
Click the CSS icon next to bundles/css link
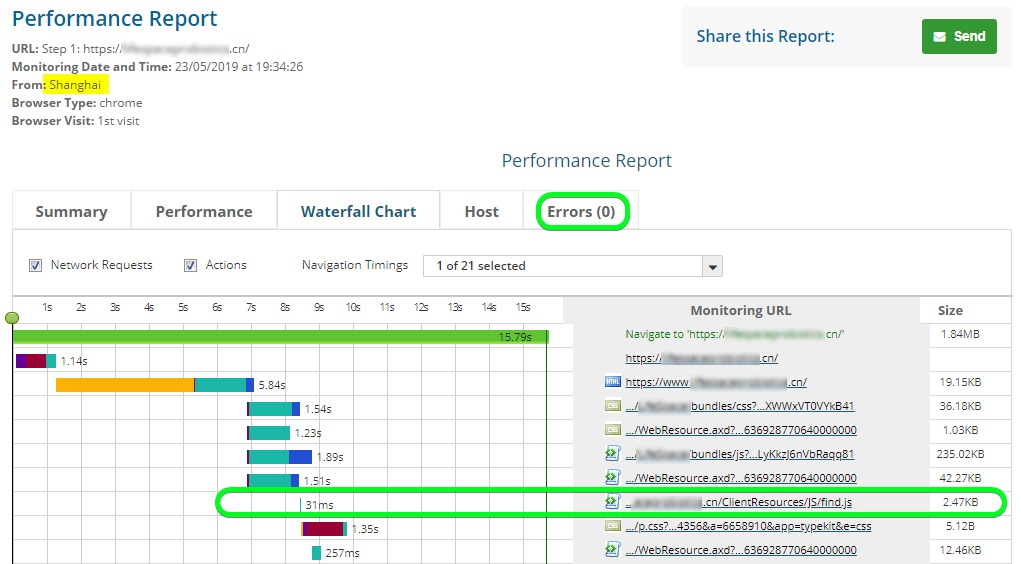pyautogui.click(x=613, y=406)
